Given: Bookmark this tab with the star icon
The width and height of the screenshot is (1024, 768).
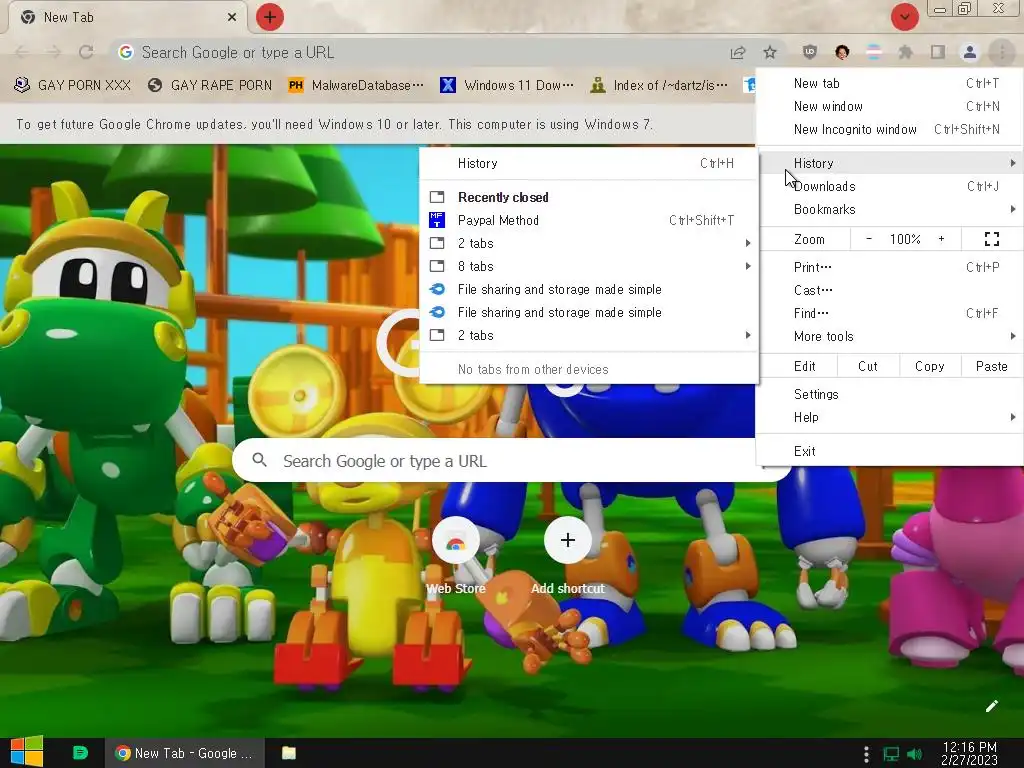Looking at the screenshot, I should [x=770, y=53].
